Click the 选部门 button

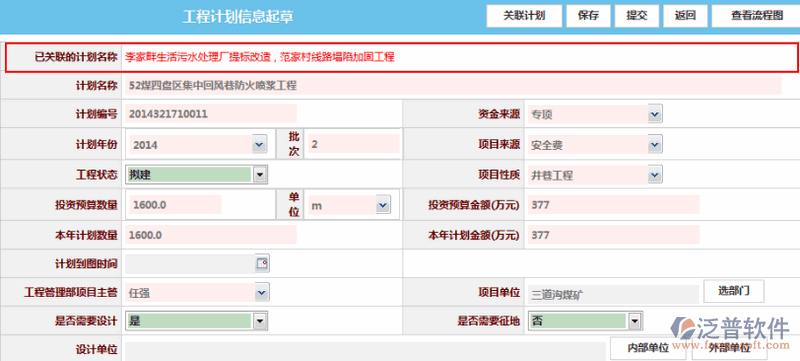click(734, 291)
